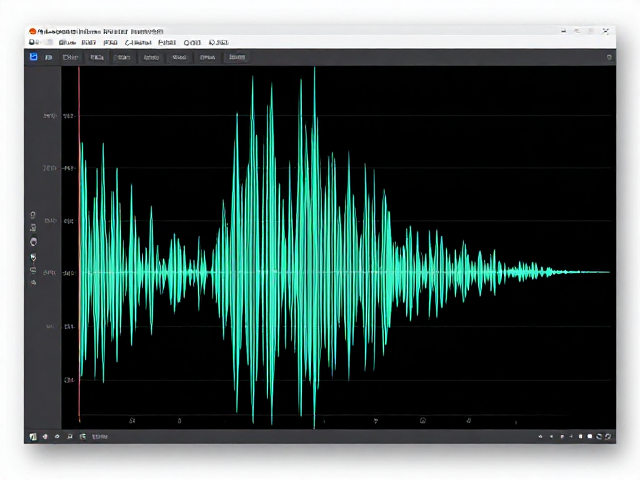
Task: Click the blue save icon in the toolbar
Action: pos(33,57)
